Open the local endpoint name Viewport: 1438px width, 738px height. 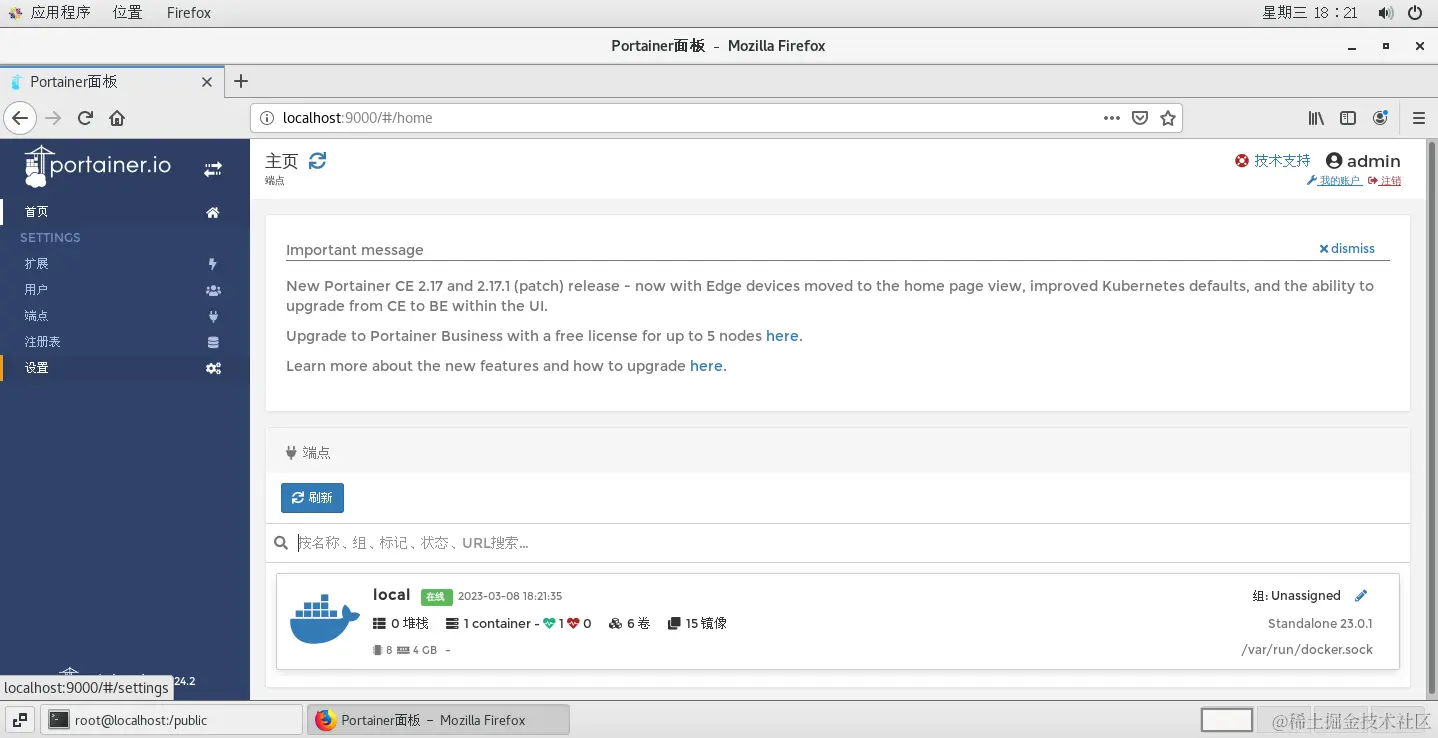coord(392,595)
